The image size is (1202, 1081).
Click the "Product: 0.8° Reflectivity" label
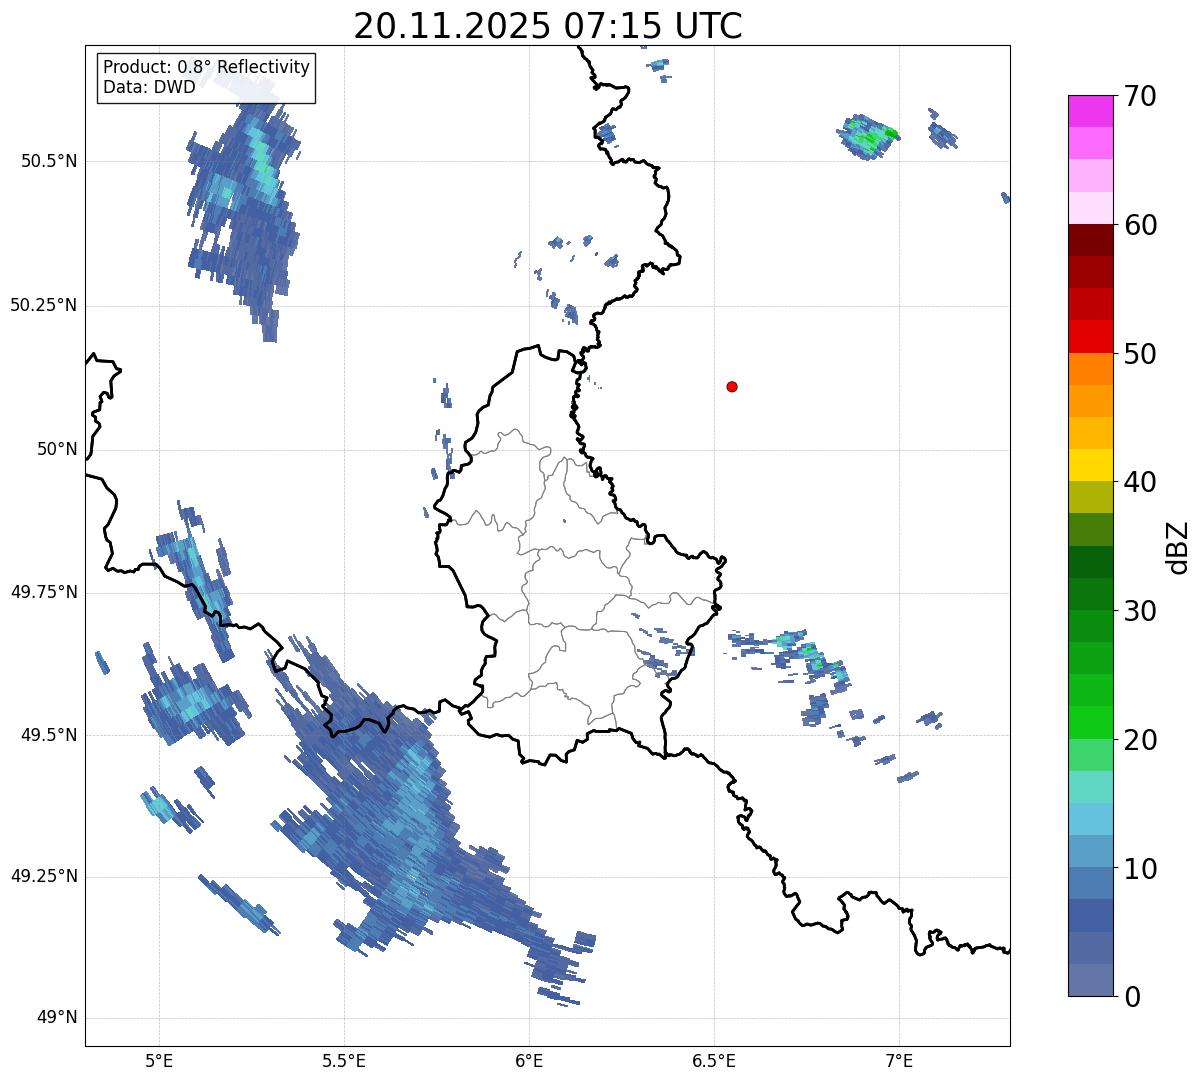207,67
